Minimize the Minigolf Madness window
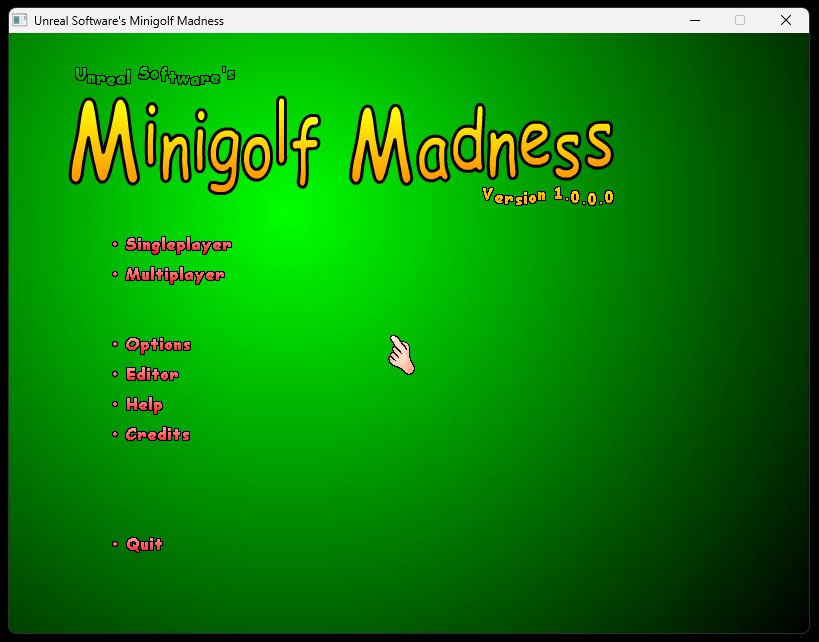 tap(695, 20)
